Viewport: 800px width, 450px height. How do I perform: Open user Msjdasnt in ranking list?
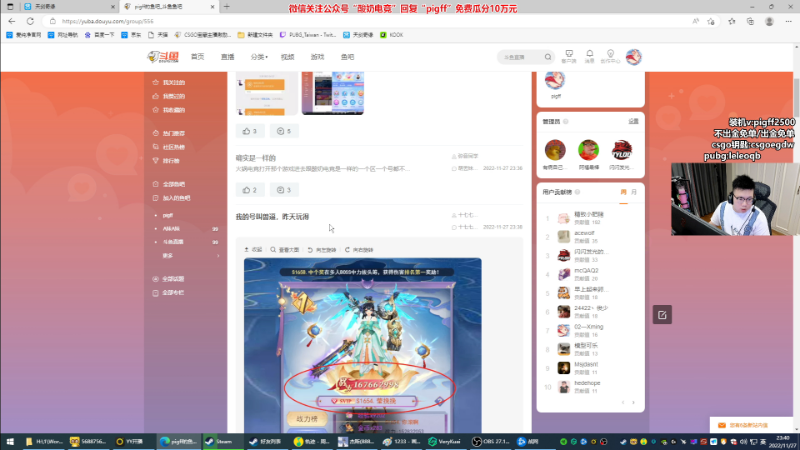586,364
